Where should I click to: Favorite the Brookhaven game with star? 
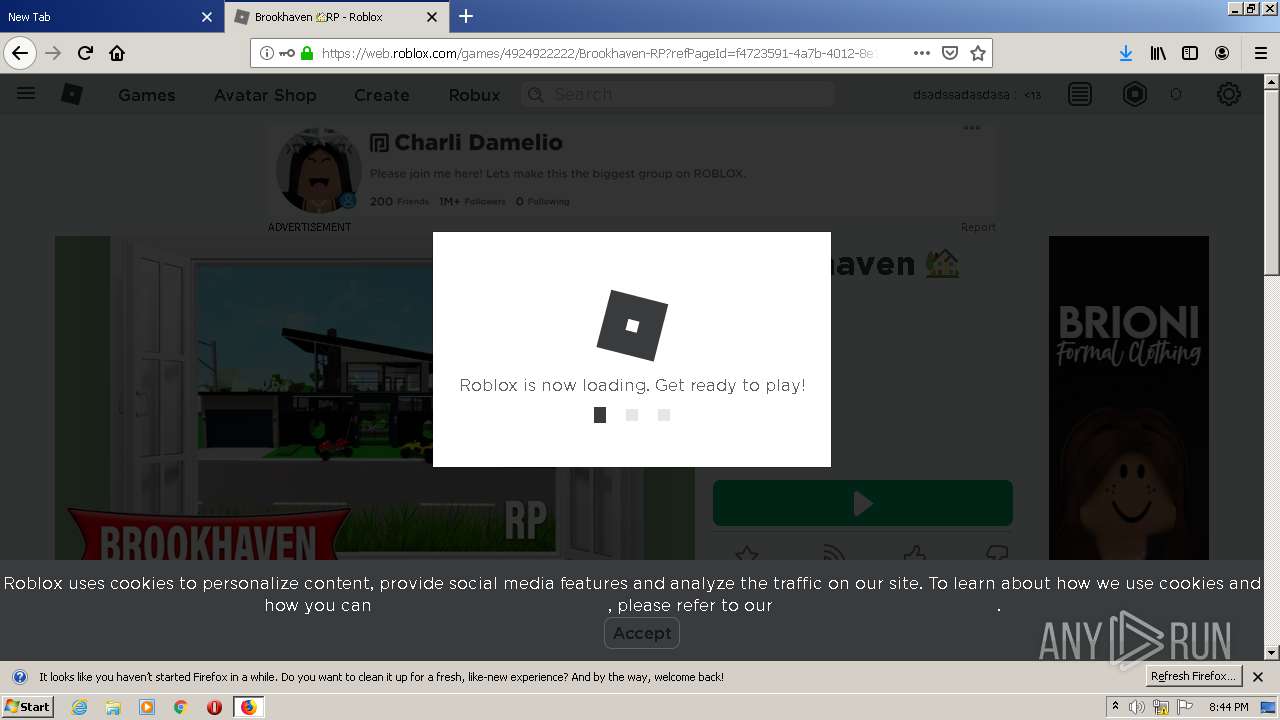coord(747,553)
